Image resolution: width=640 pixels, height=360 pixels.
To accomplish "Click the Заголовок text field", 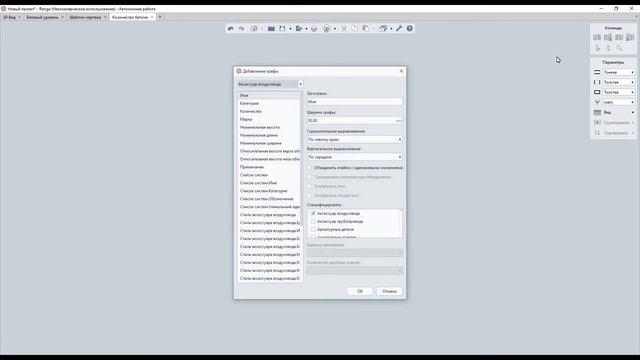I will click(355, 102).
